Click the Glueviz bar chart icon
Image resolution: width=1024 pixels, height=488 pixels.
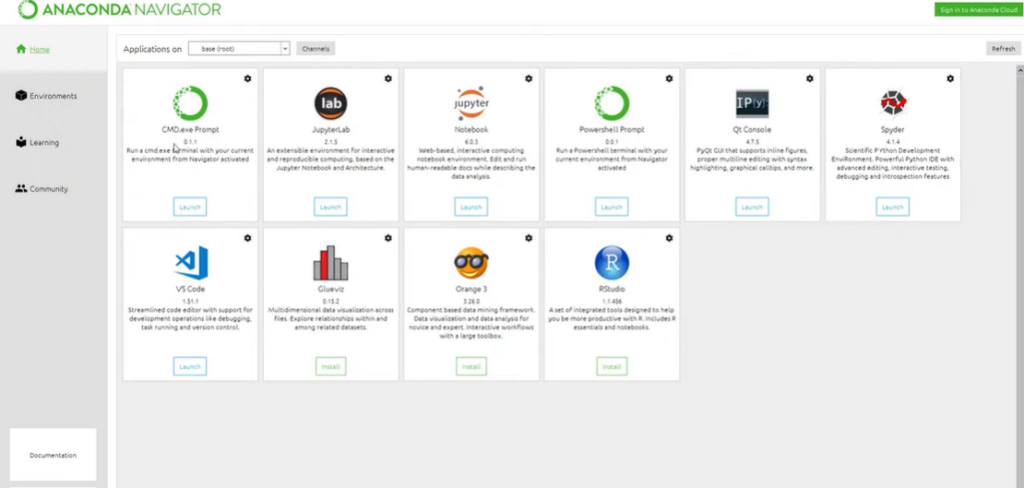coord(330,263)
